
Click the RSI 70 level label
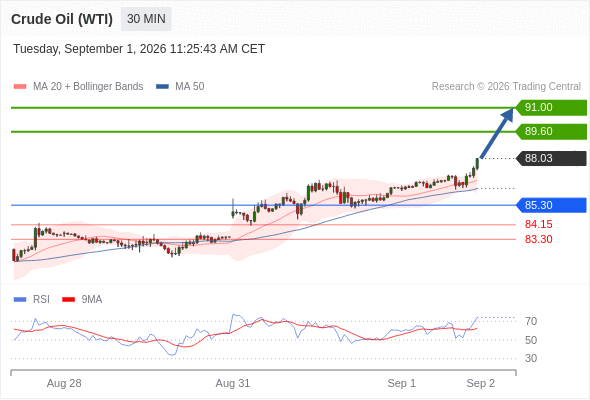[x=531, y=321]
